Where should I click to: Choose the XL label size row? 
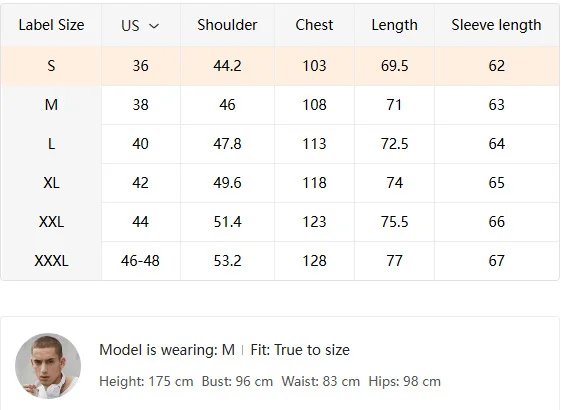(x=280, y=183)
